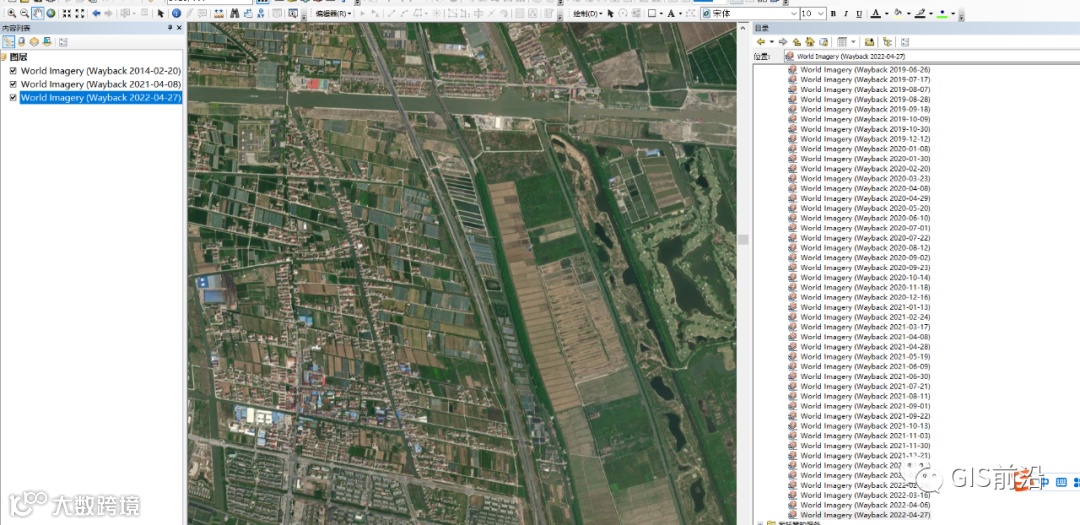The width and height of the screenshot is (1080, 525).
Task: Select Wayback 2022-04-27 in Catalog tree
Action: 865,515
